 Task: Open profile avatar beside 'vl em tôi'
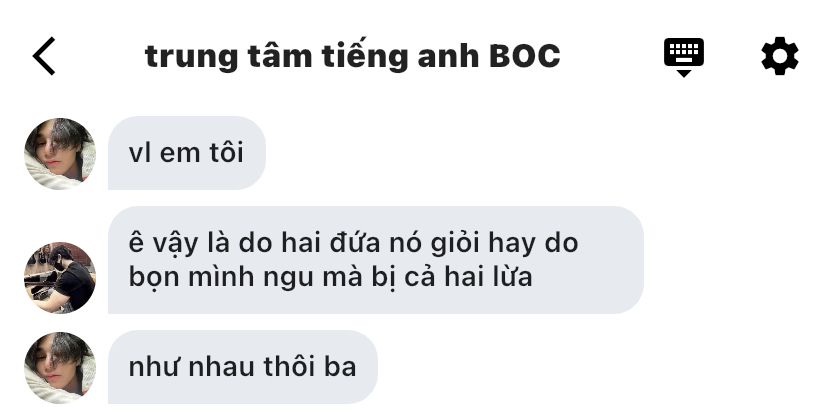tap(60, 154)
